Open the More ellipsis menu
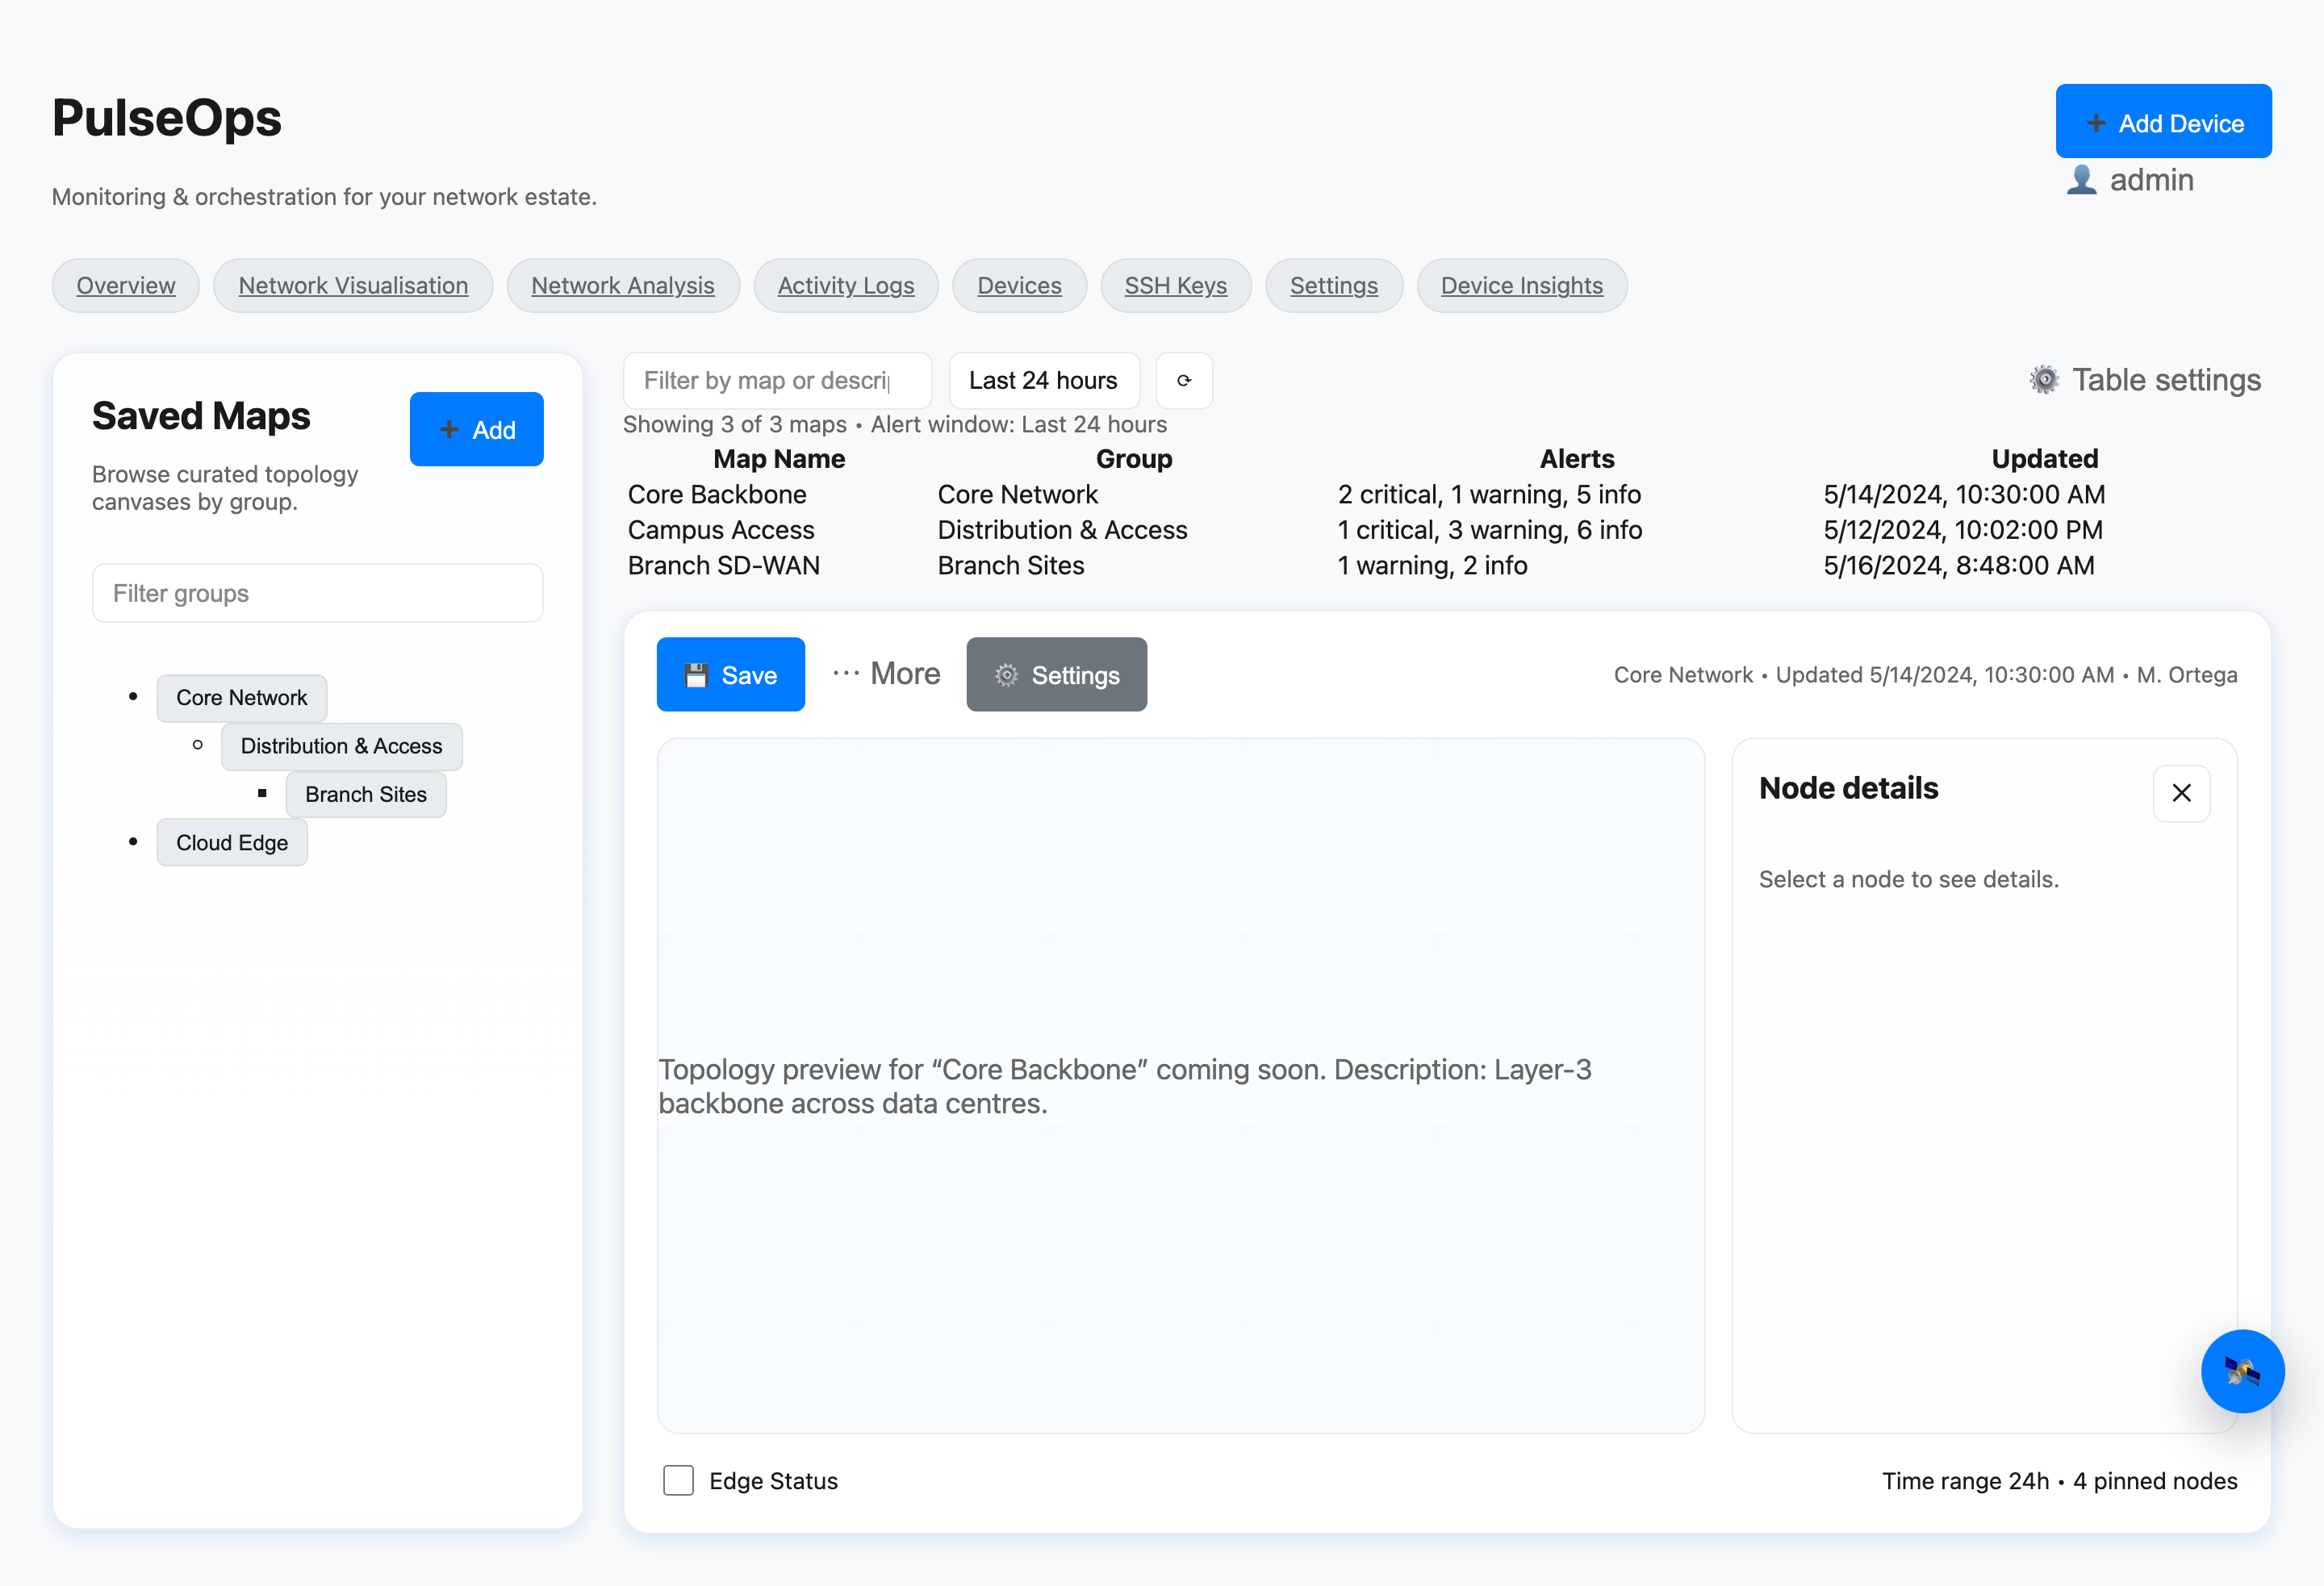 tap(886, 674)
